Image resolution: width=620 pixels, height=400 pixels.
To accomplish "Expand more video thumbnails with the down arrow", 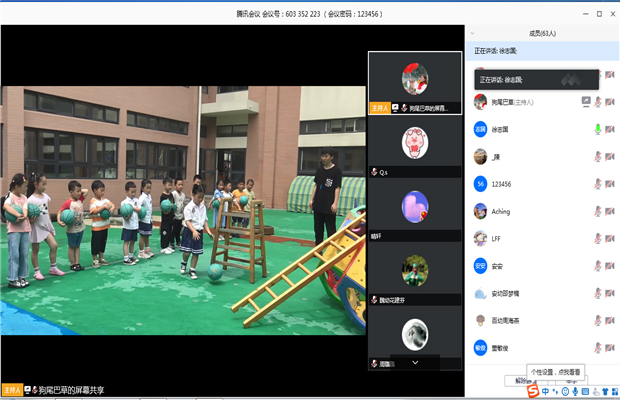I will point(415,361).
